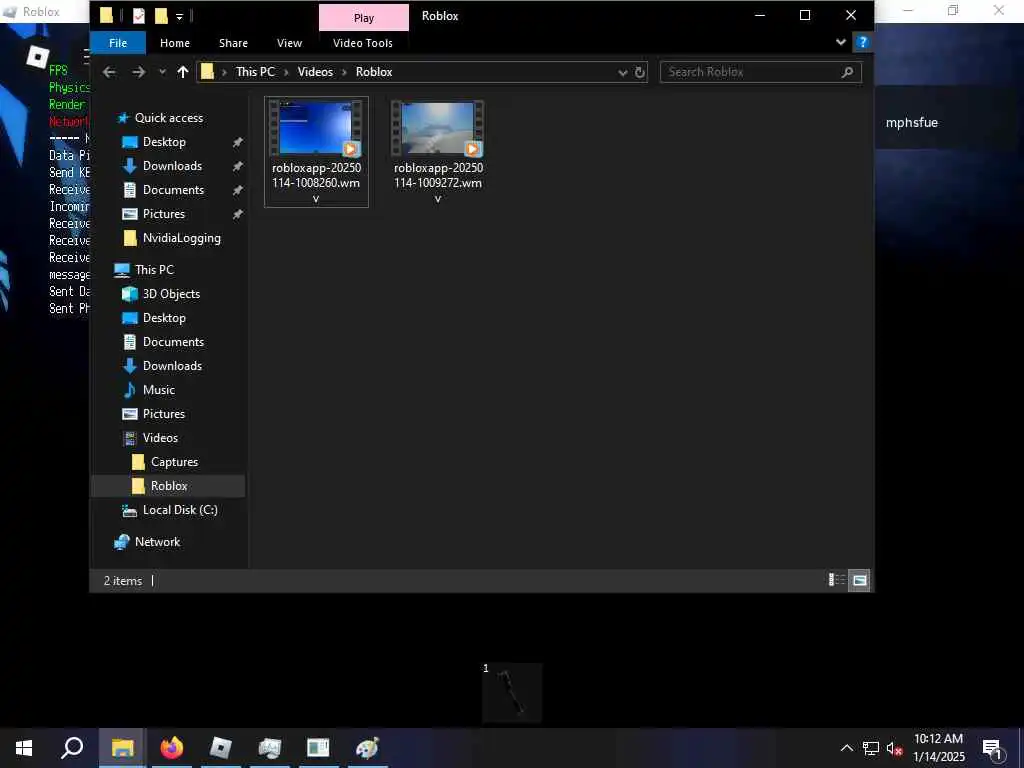Image resolution: width=1024 pixels, height=768 pixels.
Task: Open the Video Tools tab
Action: tap(362, 43)
